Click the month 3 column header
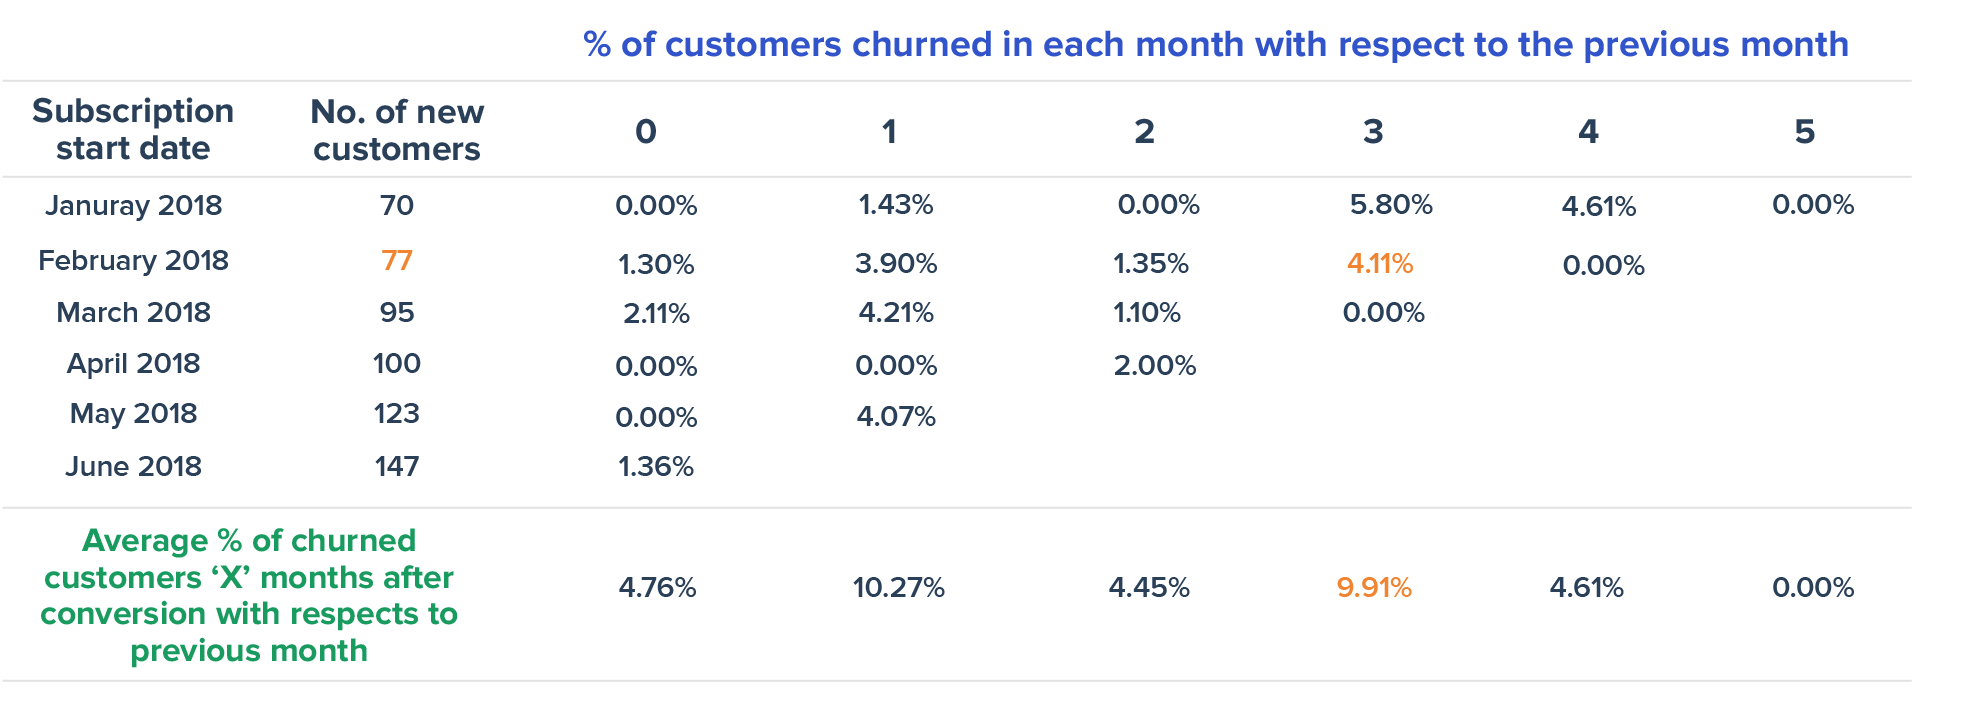Screen dimensions: 1975x705 (1373, 131)
